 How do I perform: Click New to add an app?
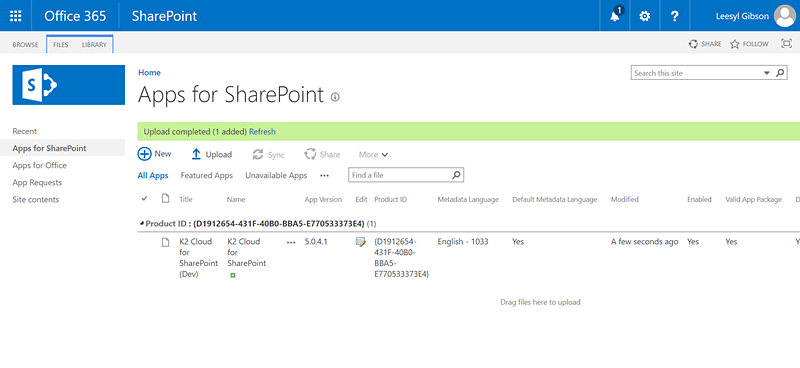(155, 154)
